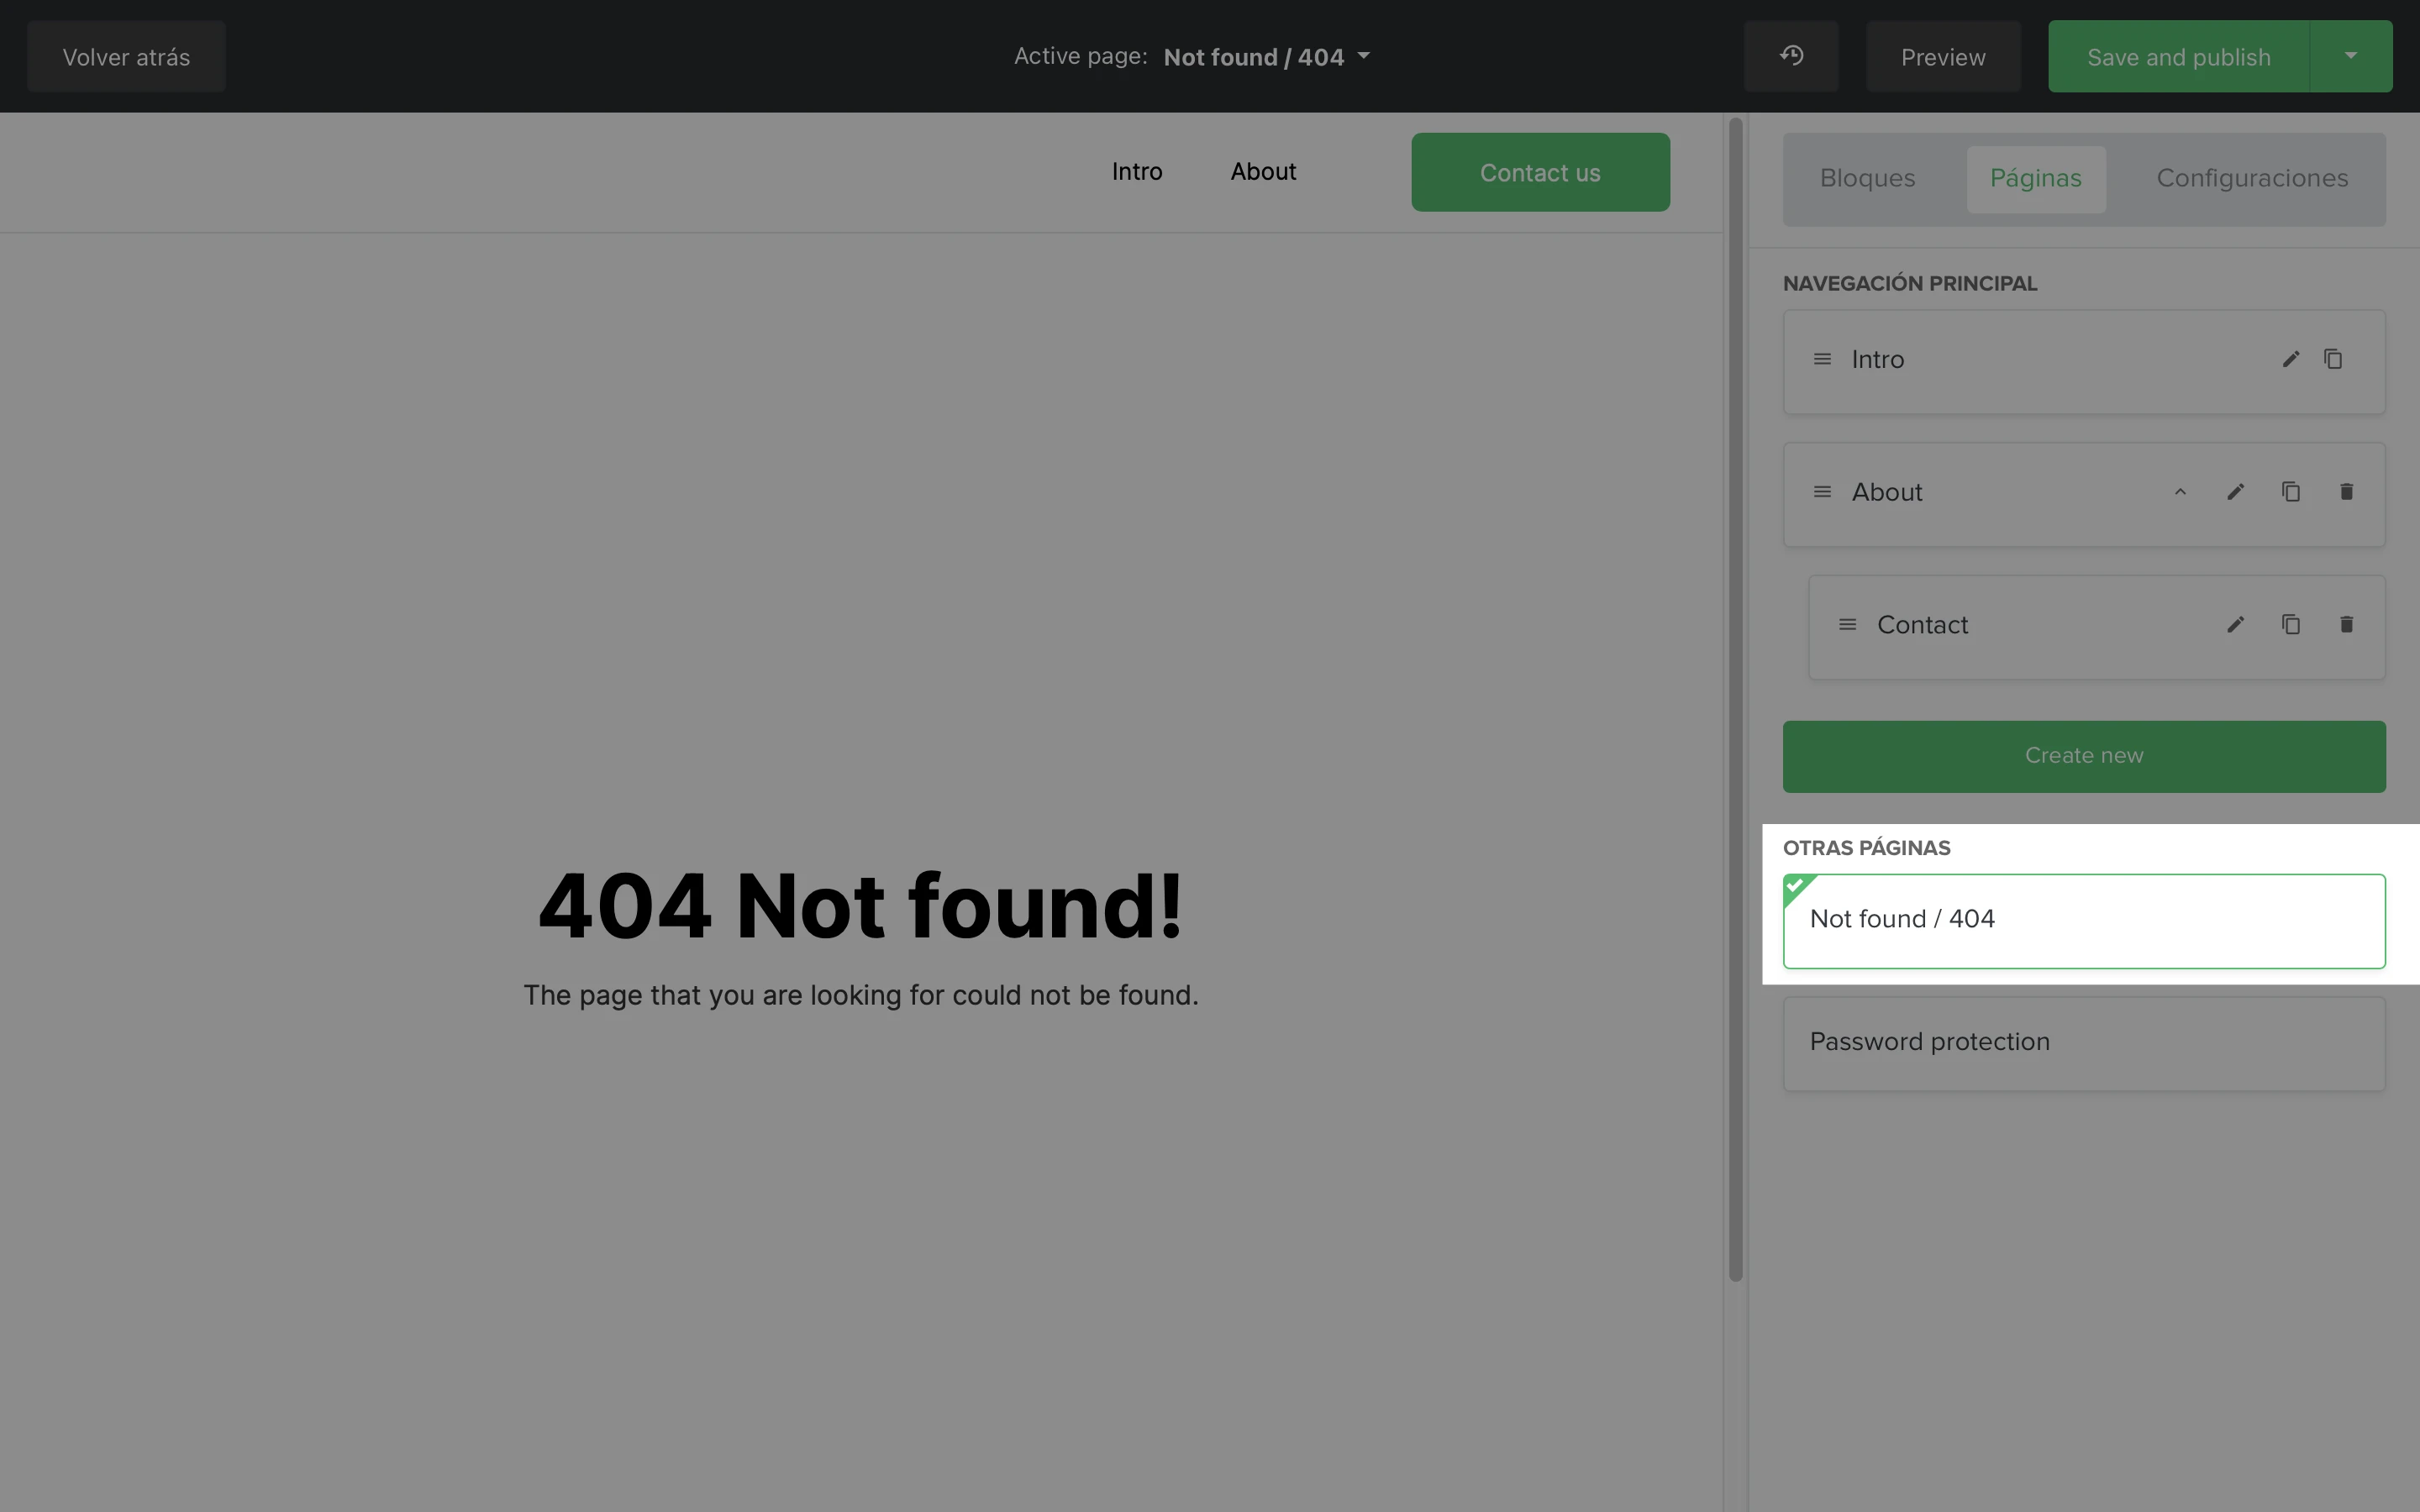Image resolution: width=2420 pixels, height=1512 pixels.
Task: Delete the About page
Action: coord(2346,492)
